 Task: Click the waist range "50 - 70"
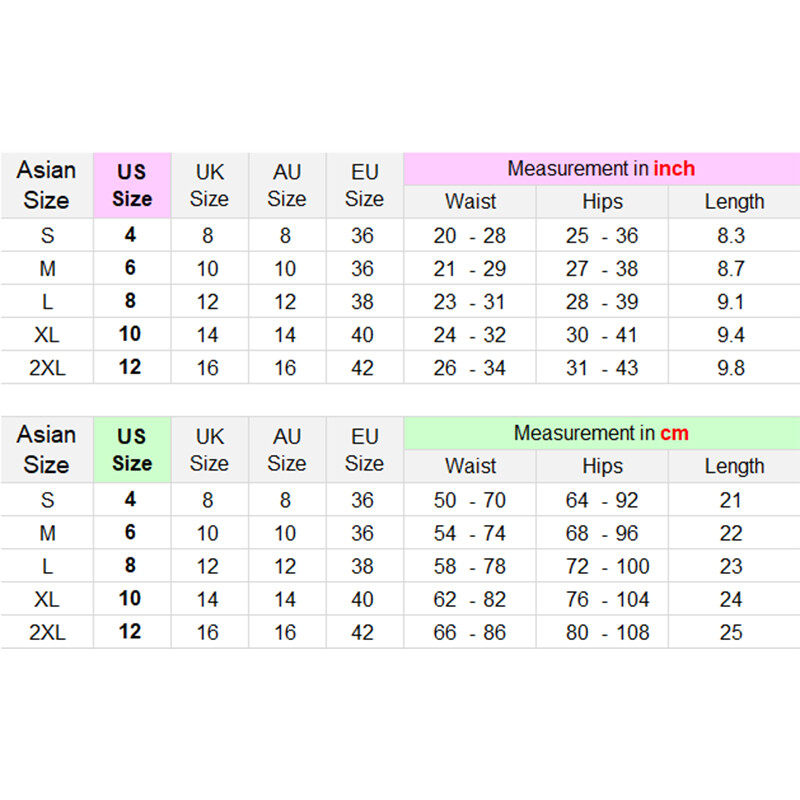[x=470, y=500]
